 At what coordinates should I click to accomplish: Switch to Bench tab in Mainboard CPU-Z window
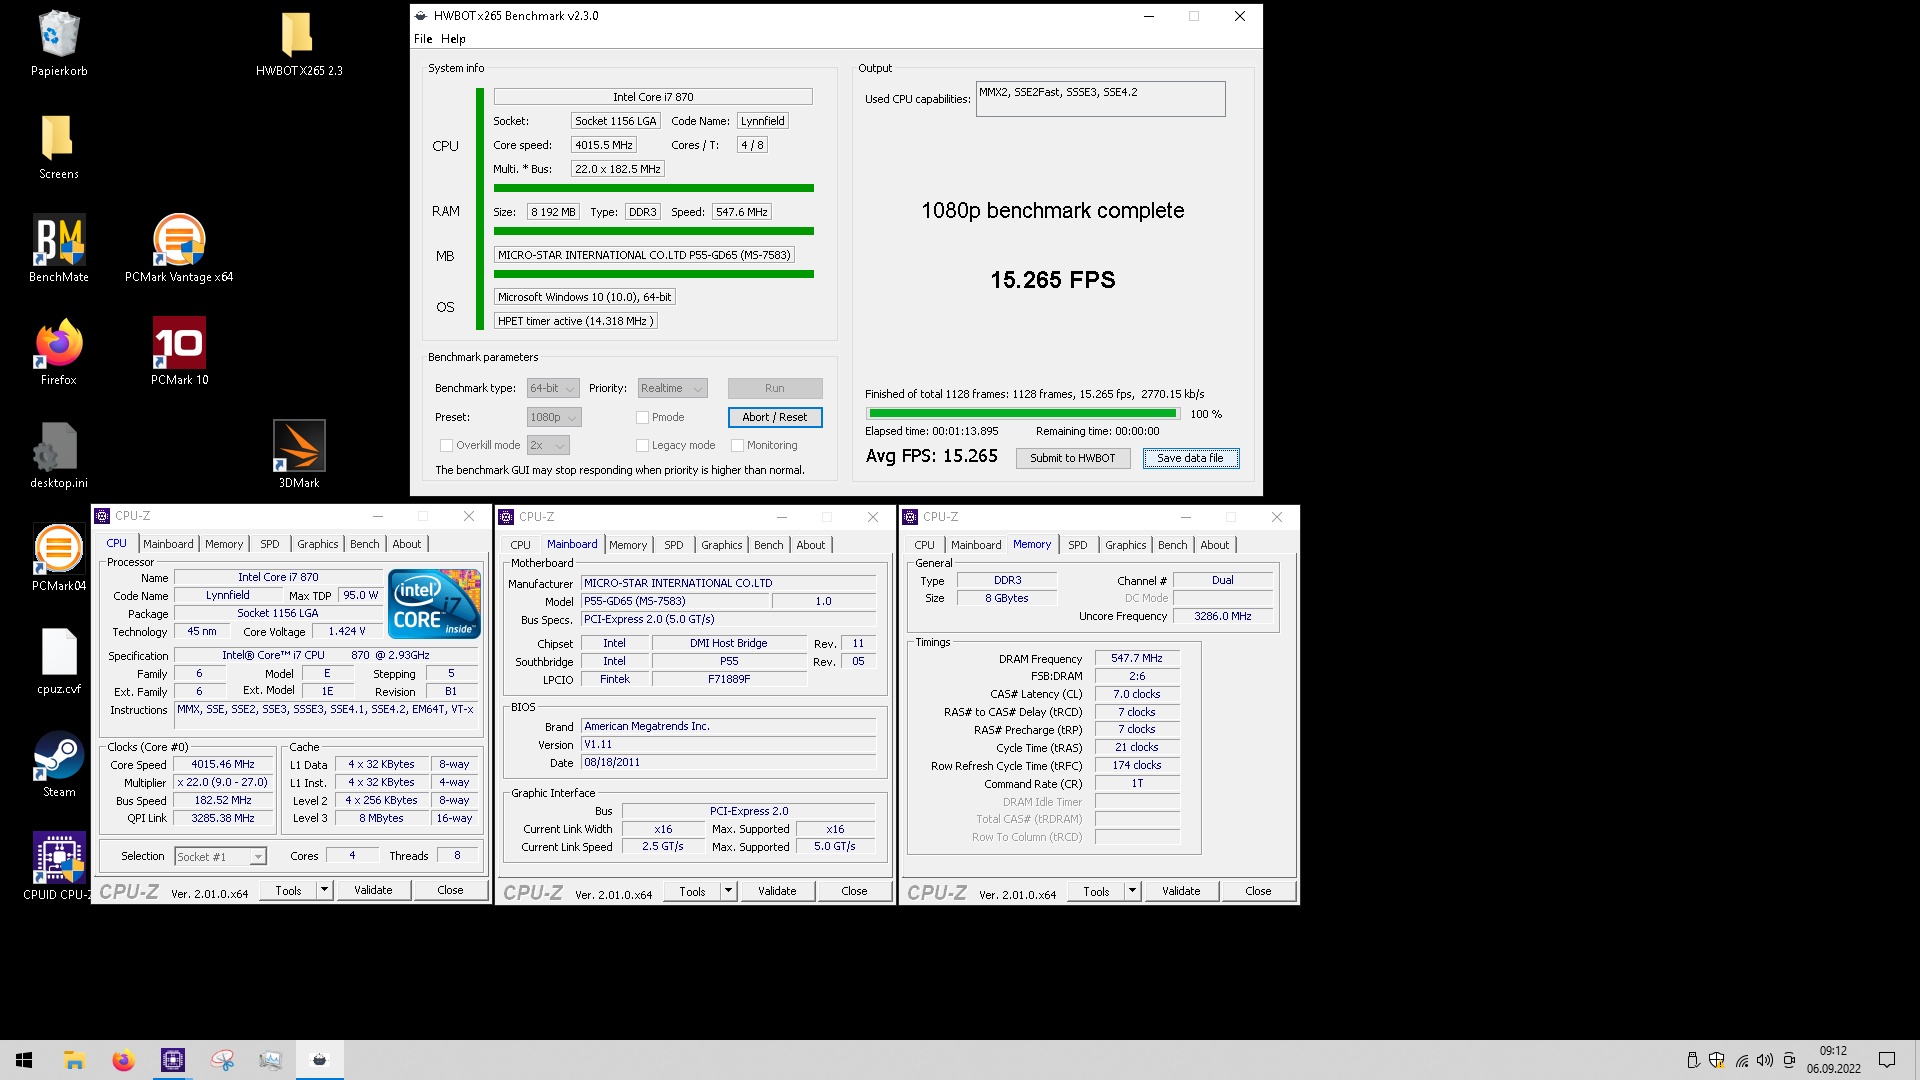click(769, 545)
